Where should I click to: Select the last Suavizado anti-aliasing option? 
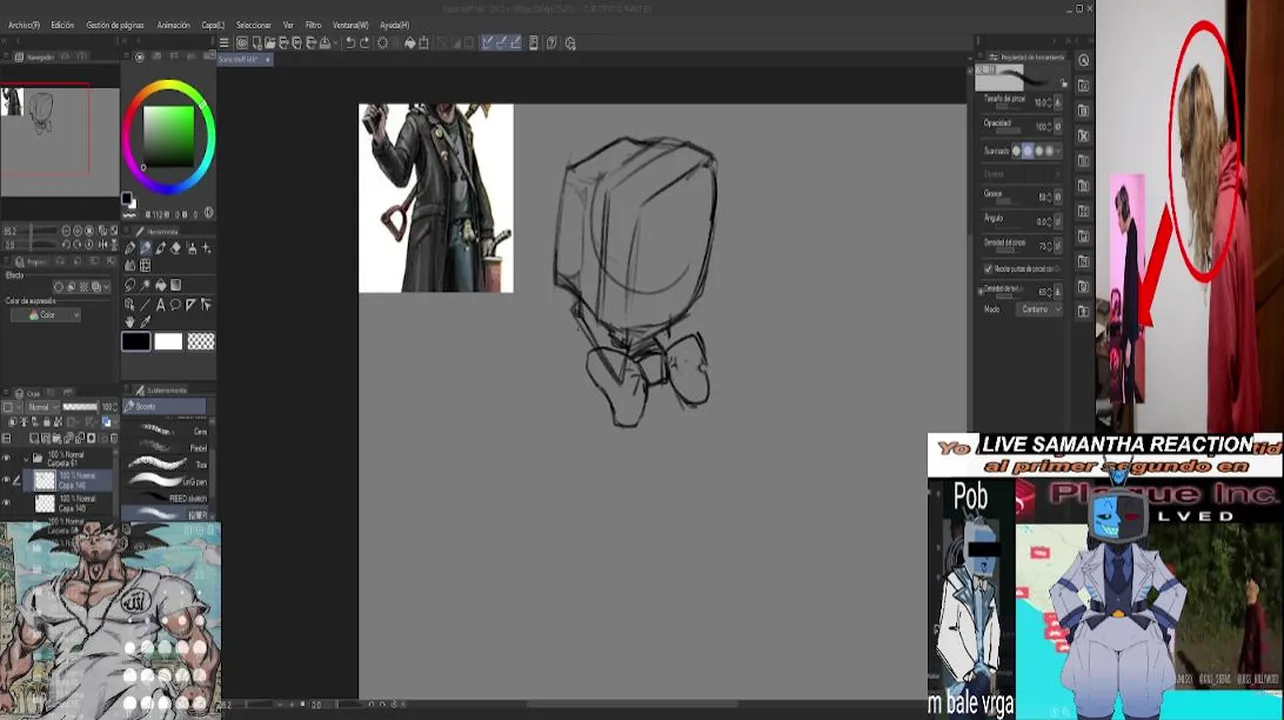(x=1049, y=151)
